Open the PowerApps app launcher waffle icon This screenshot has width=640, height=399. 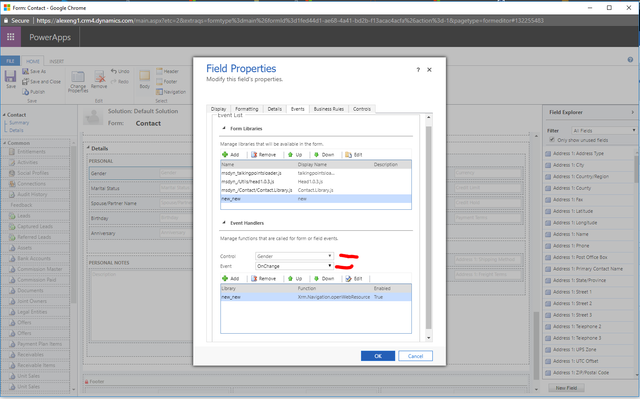[x=11, y=37]
